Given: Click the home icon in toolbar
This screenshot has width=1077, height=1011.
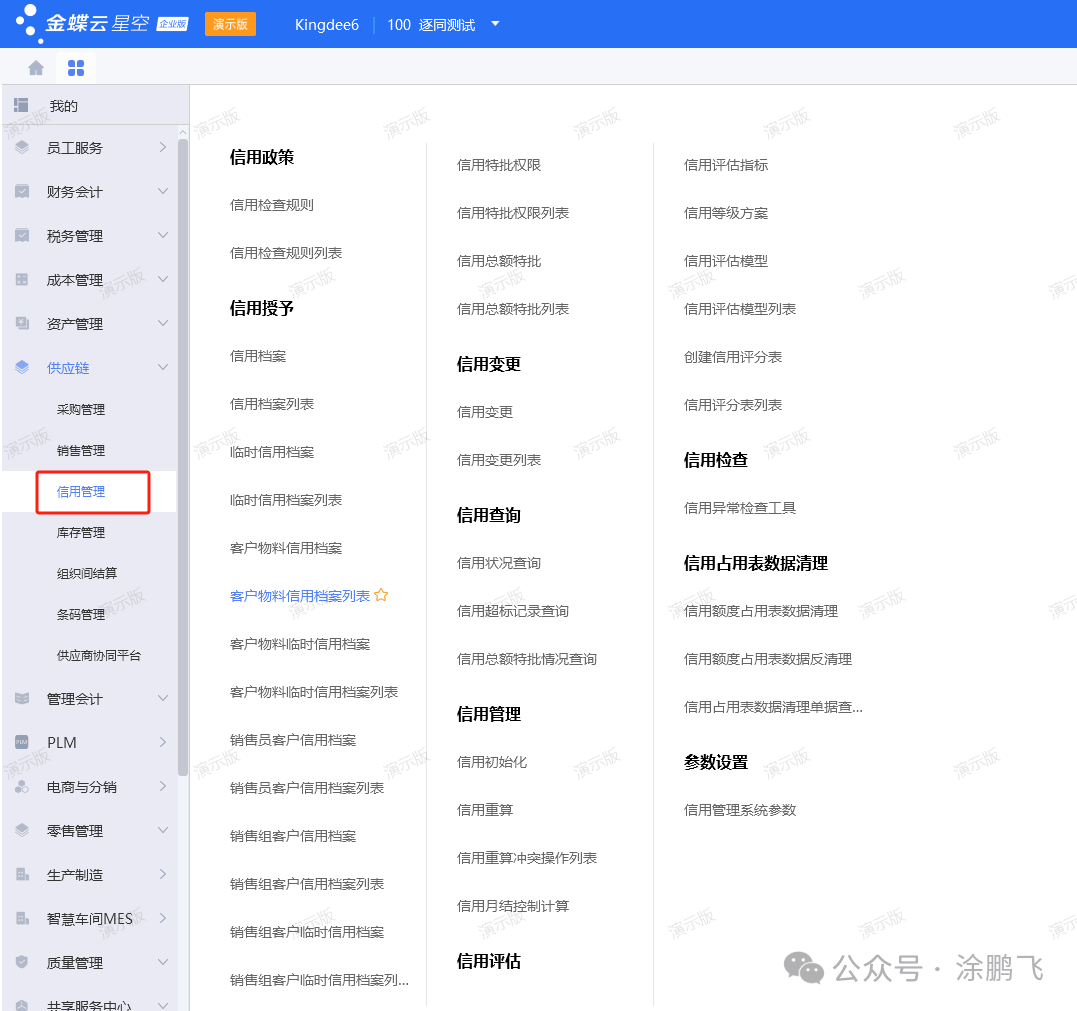Looking at the screenshot, I should pos(36,68).
